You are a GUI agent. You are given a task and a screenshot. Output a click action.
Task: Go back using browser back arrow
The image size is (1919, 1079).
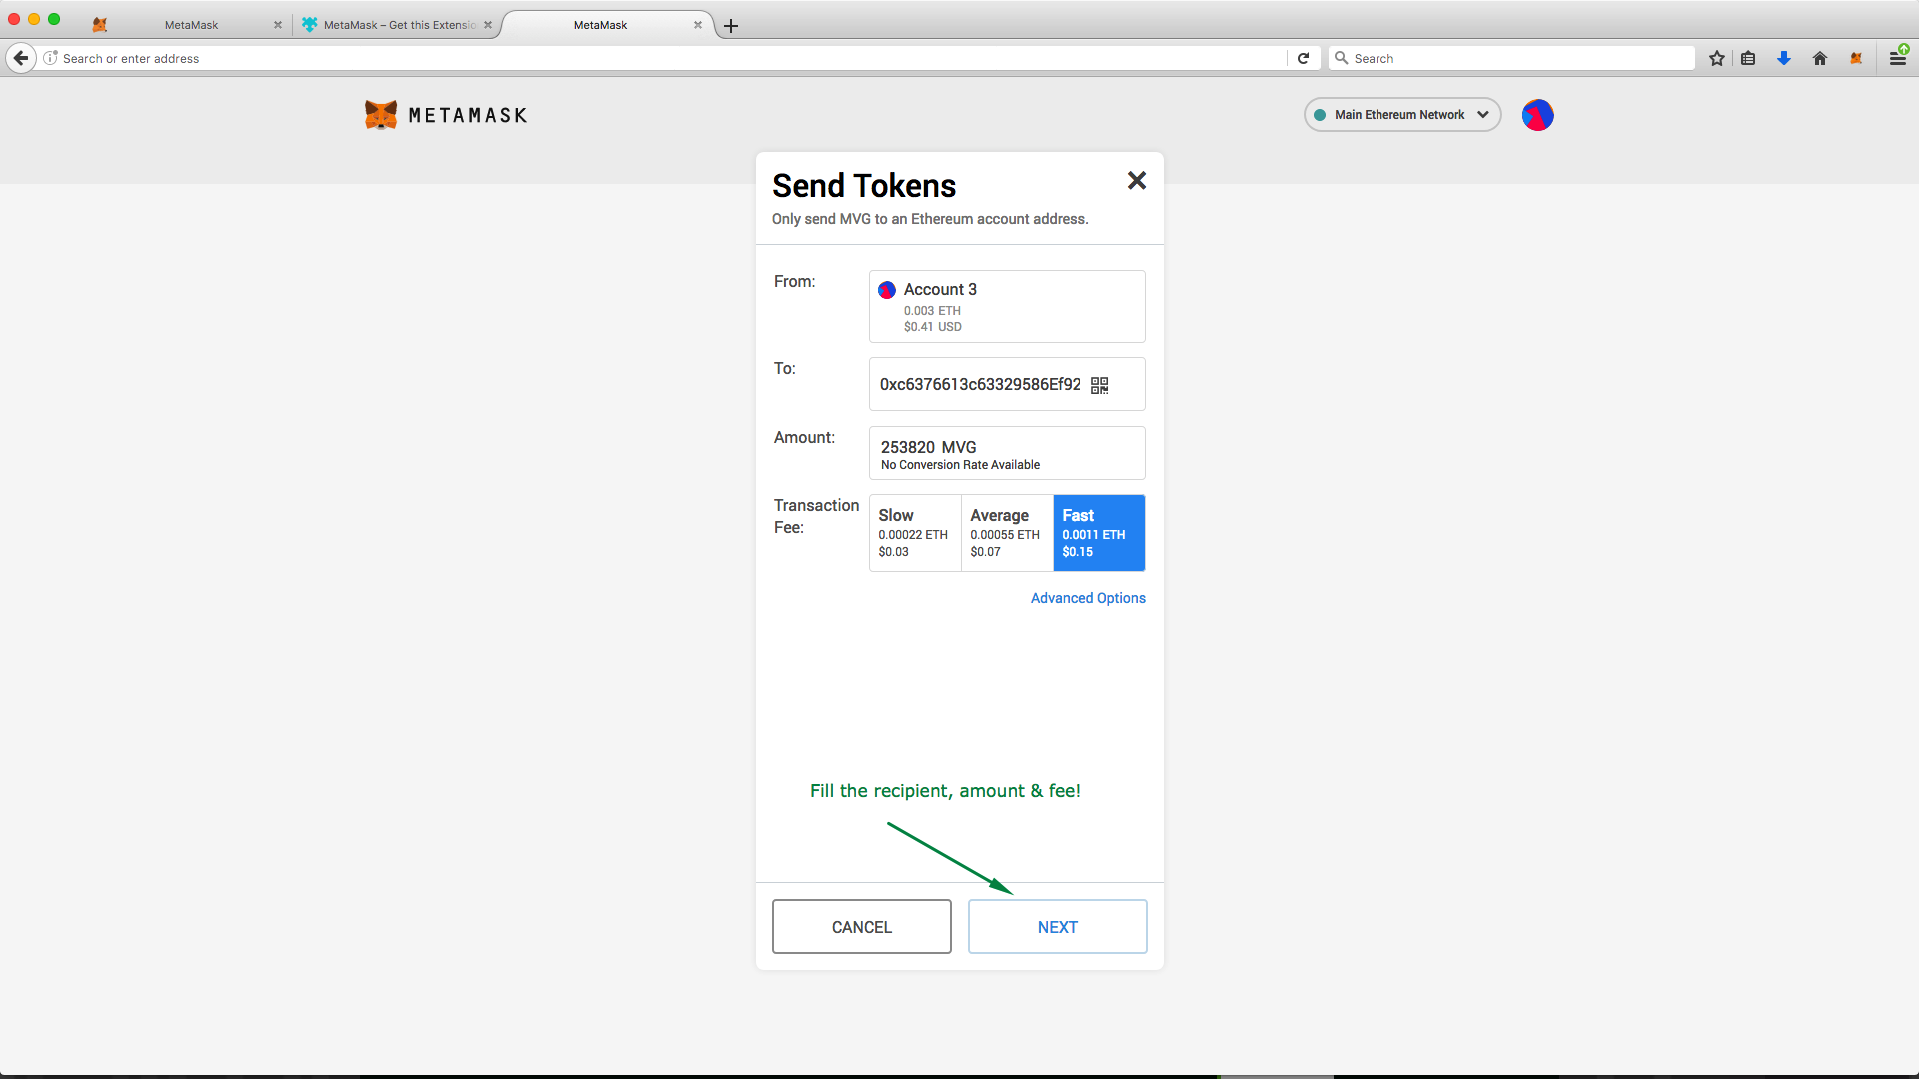pyautogui.click(x=21, y=58)
